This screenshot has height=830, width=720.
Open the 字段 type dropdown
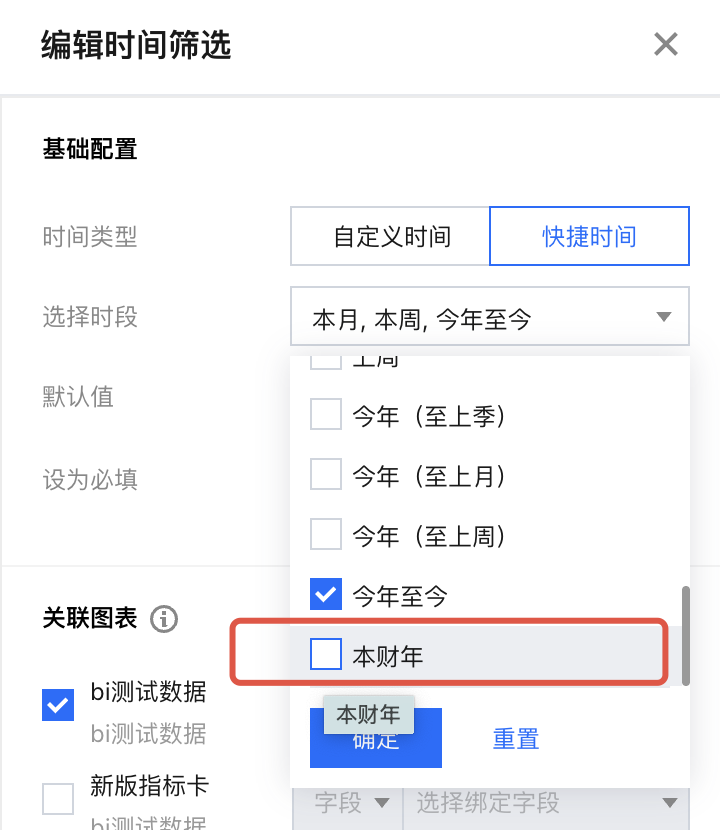348,803
